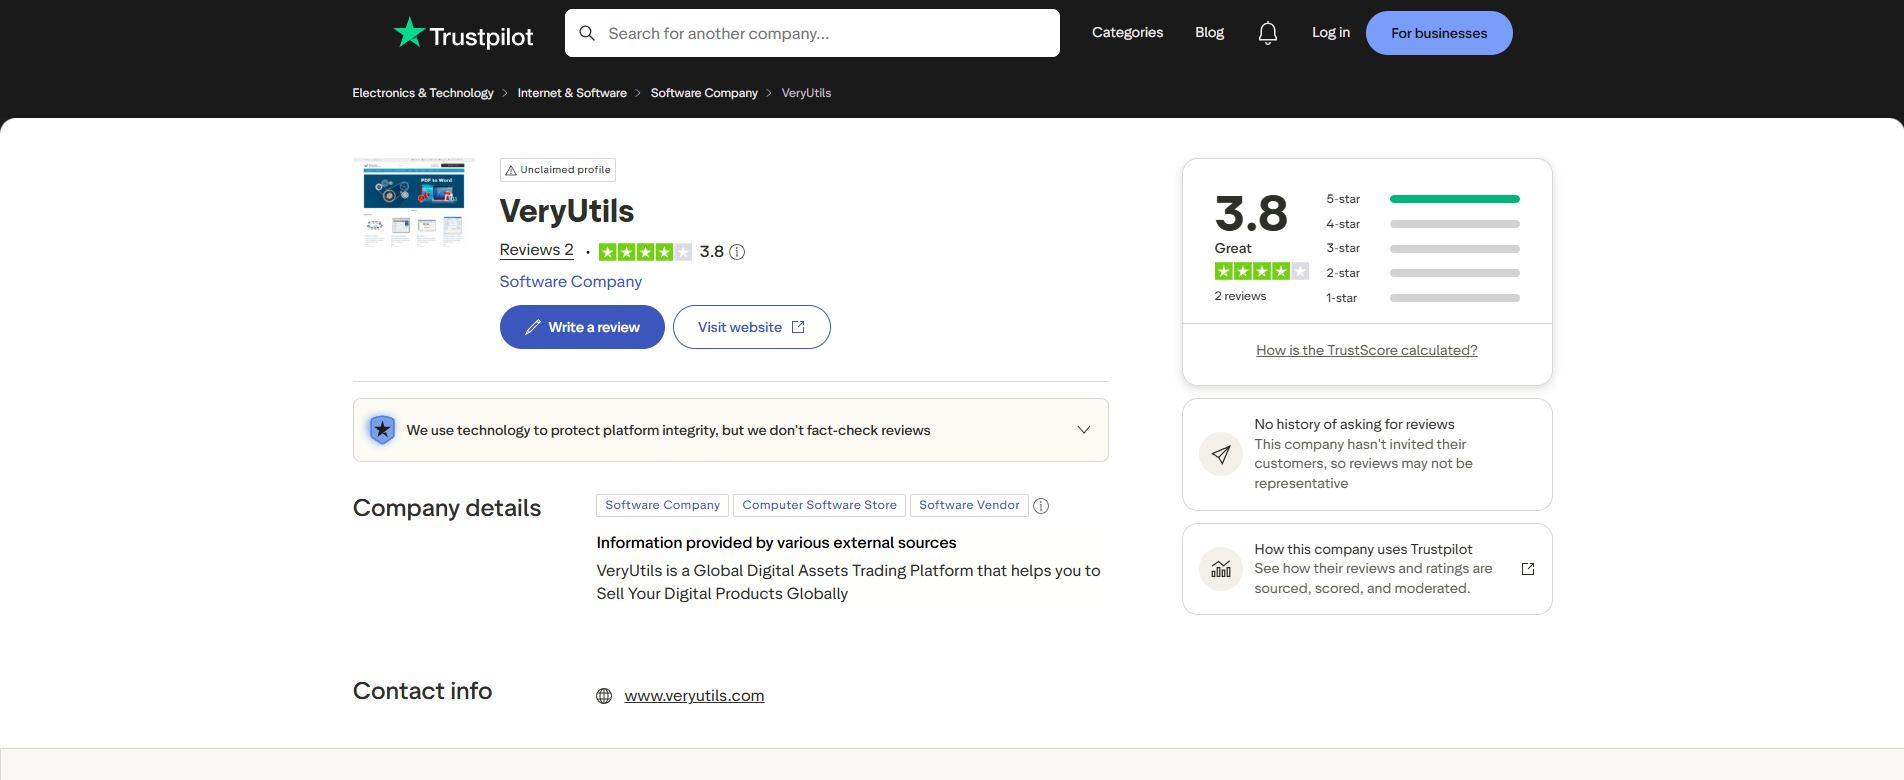The image size is (1904, 780).
Task: Click the Reviews 2 link
Action: coord(537,250)
